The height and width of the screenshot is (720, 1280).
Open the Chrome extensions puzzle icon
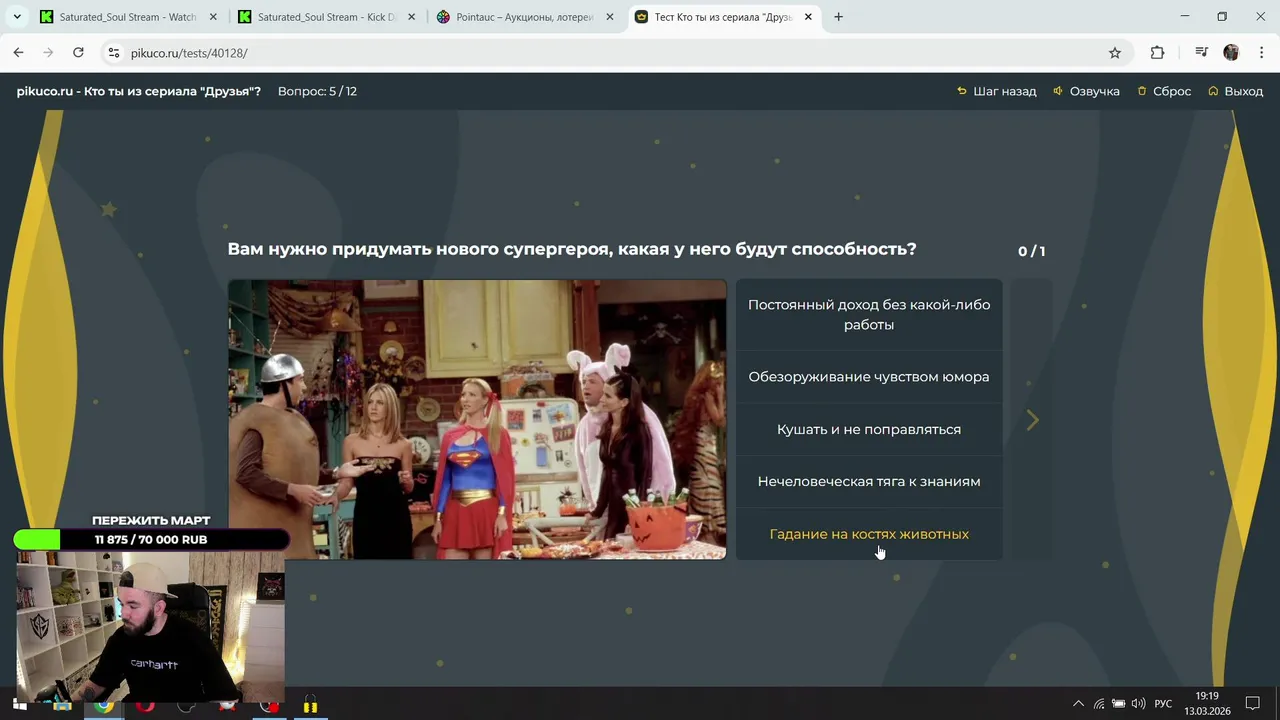(1158, 53)
